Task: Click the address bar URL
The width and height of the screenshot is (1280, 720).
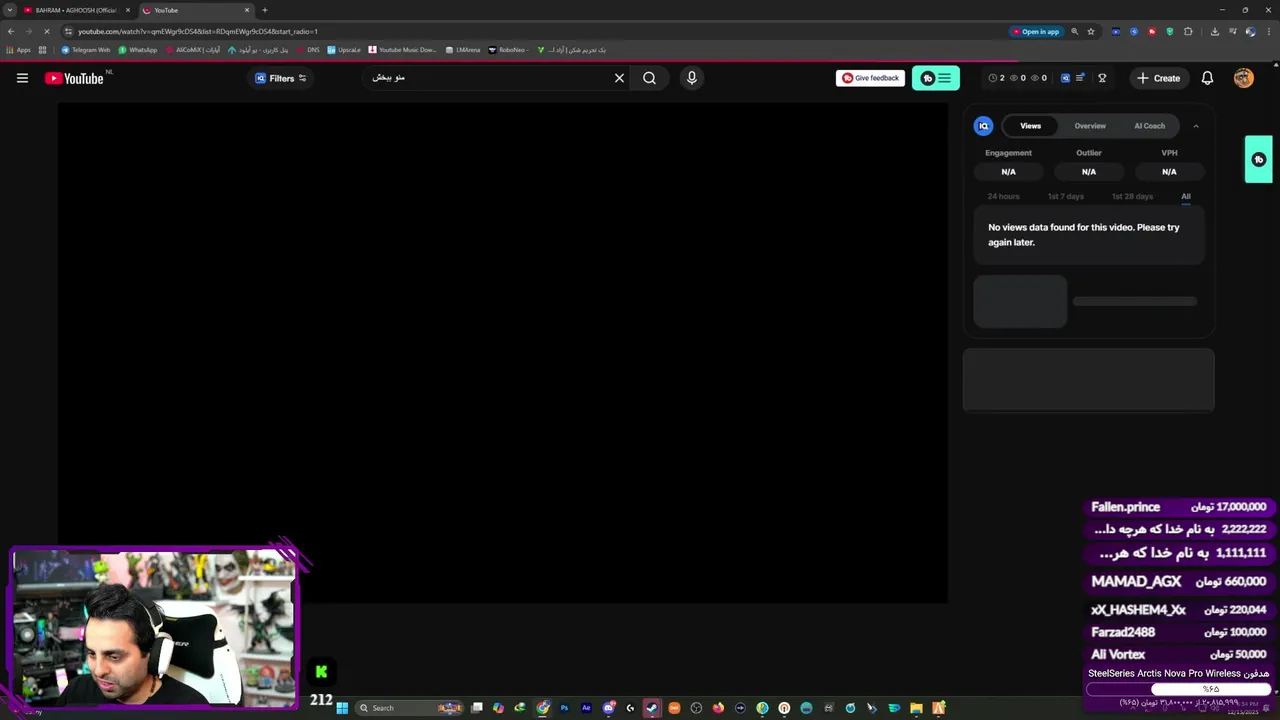Action: pyautogui.click(x=198, y=31)
